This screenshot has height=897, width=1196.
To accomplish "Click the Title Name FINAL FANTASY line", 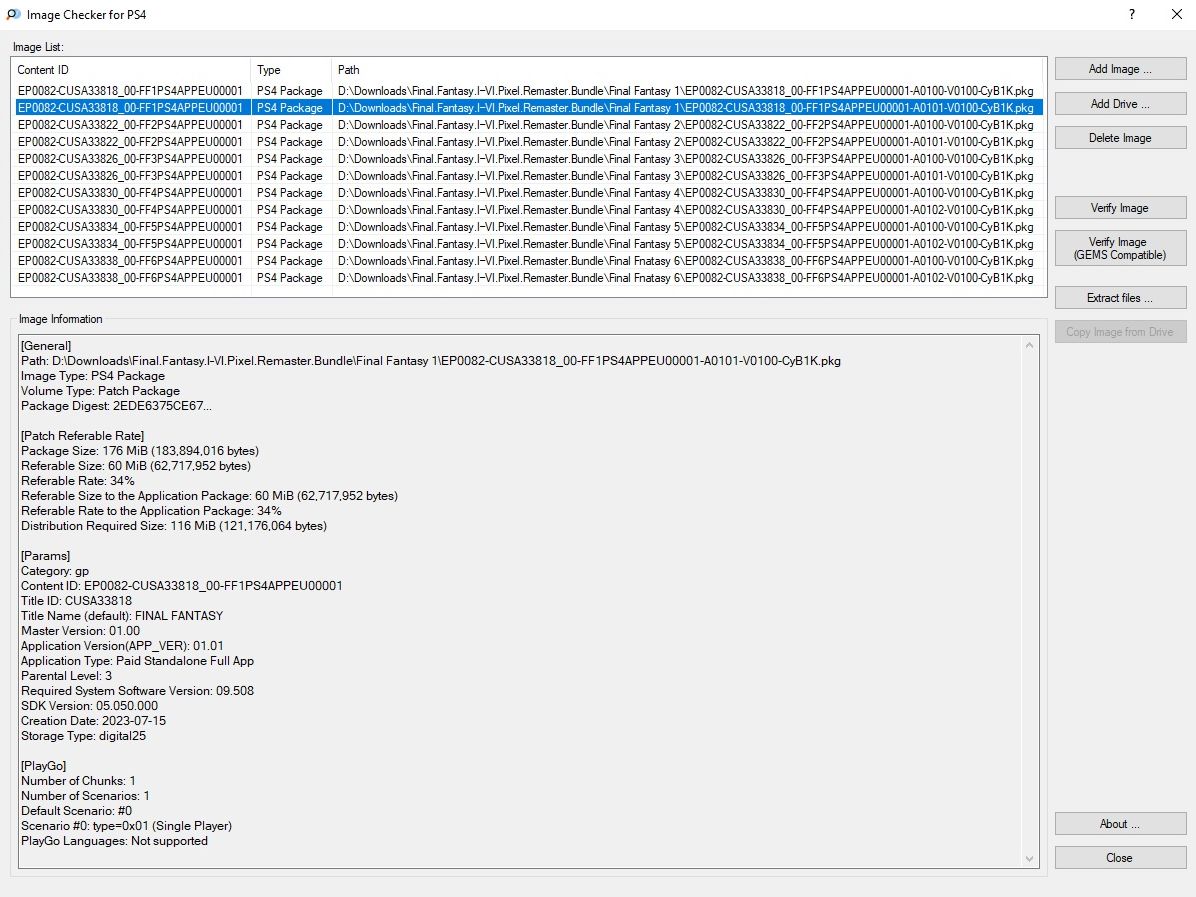I will [x=122, y=616].
